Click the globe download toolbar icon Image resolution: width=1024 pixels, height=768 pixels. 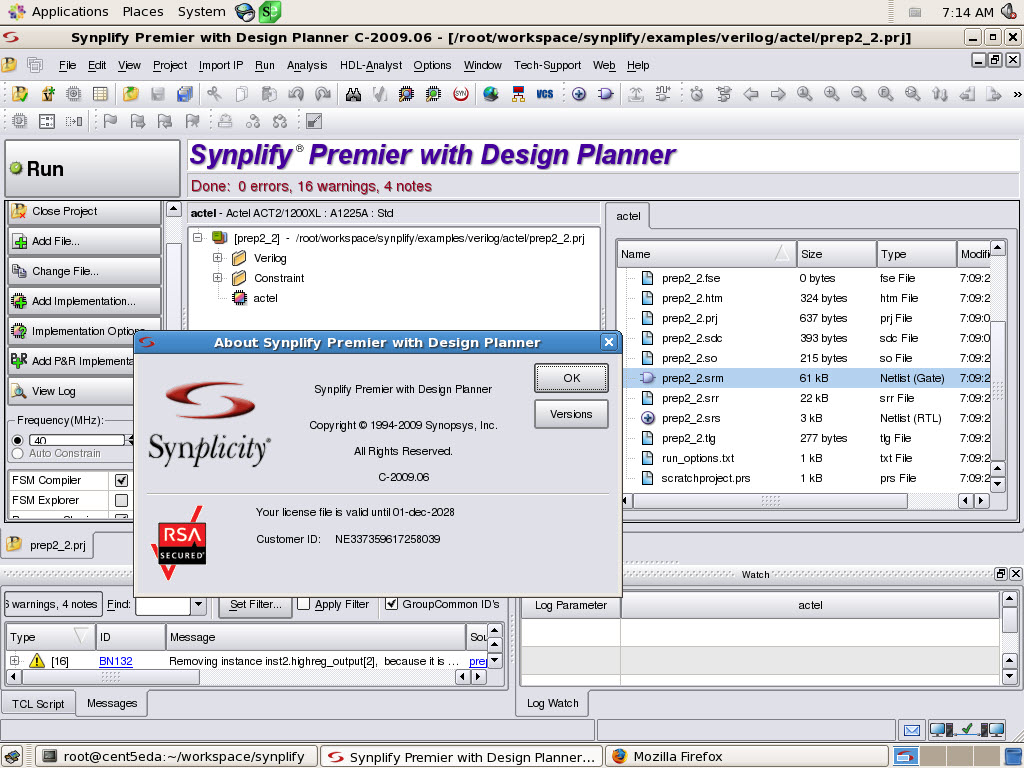click(490, 94)
